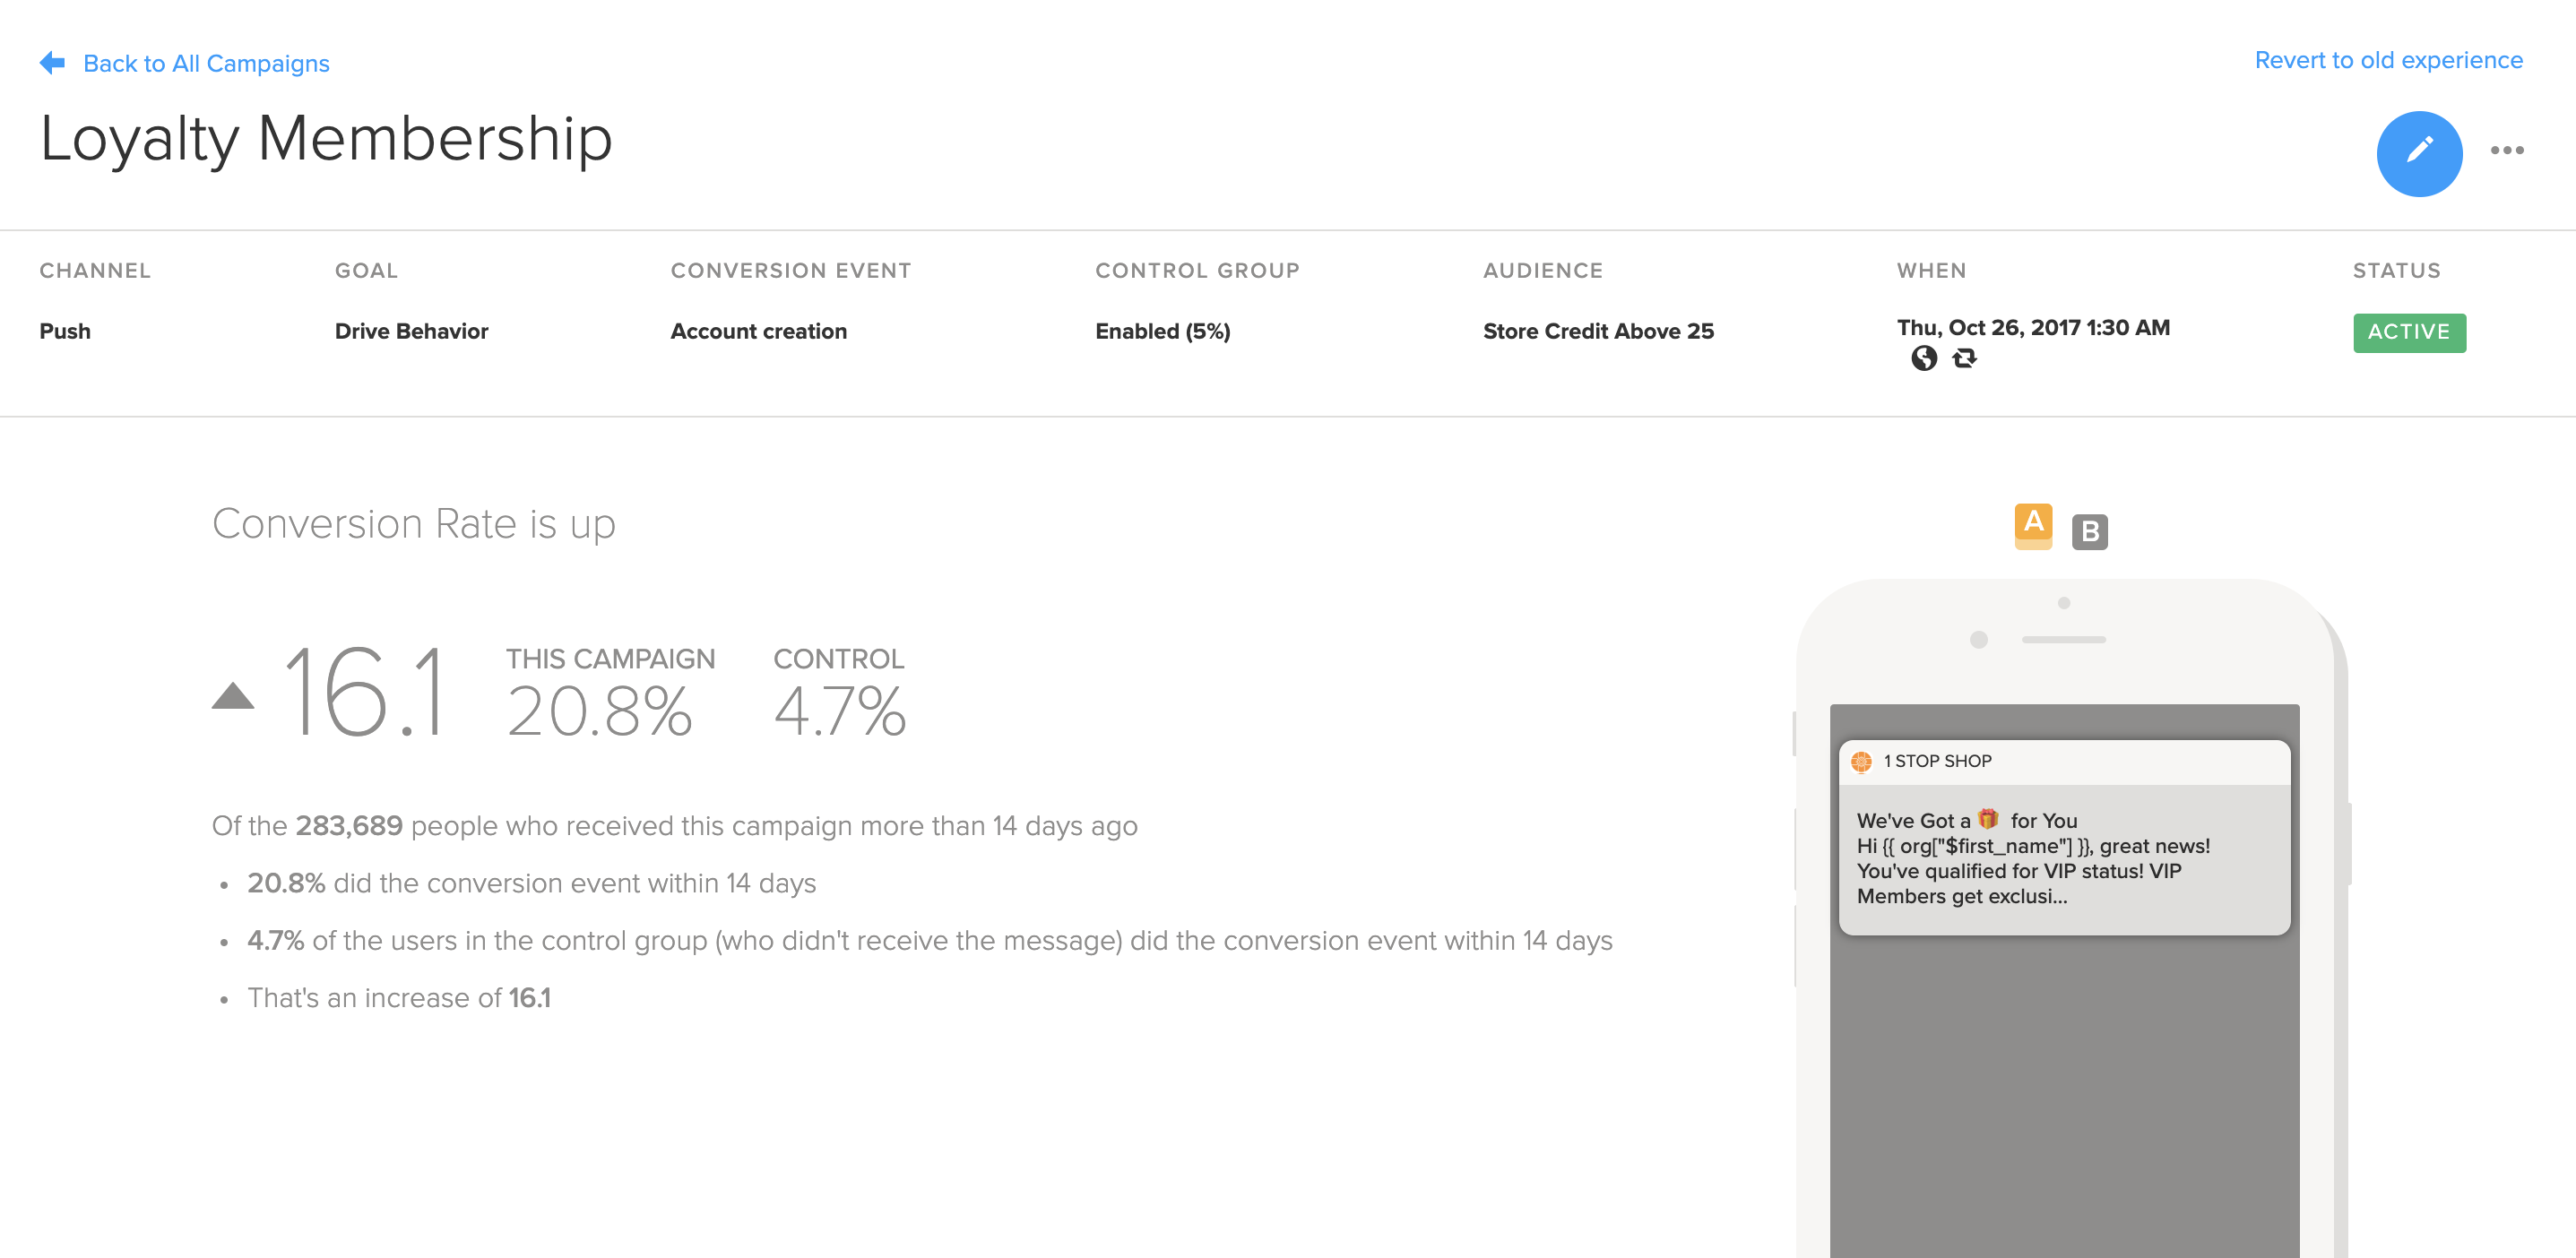Click the gift emoji in notification
The image size is (2576, 1258).
(x=1988, y=819)
